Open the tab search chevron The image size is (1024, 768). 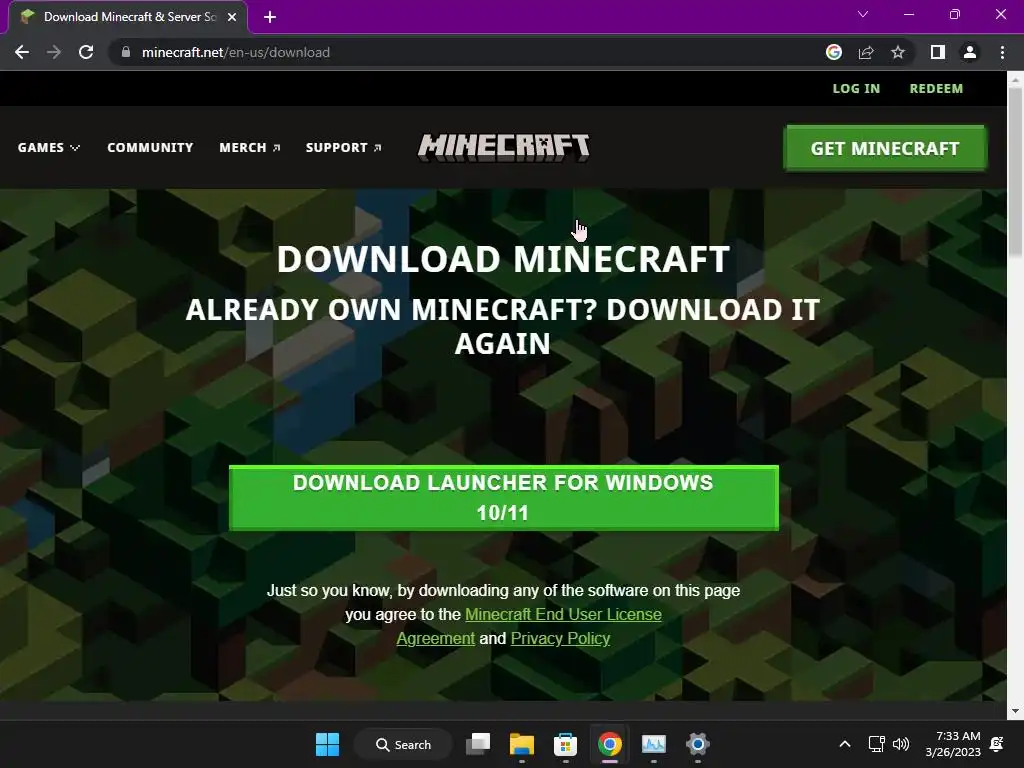[863, 14]
